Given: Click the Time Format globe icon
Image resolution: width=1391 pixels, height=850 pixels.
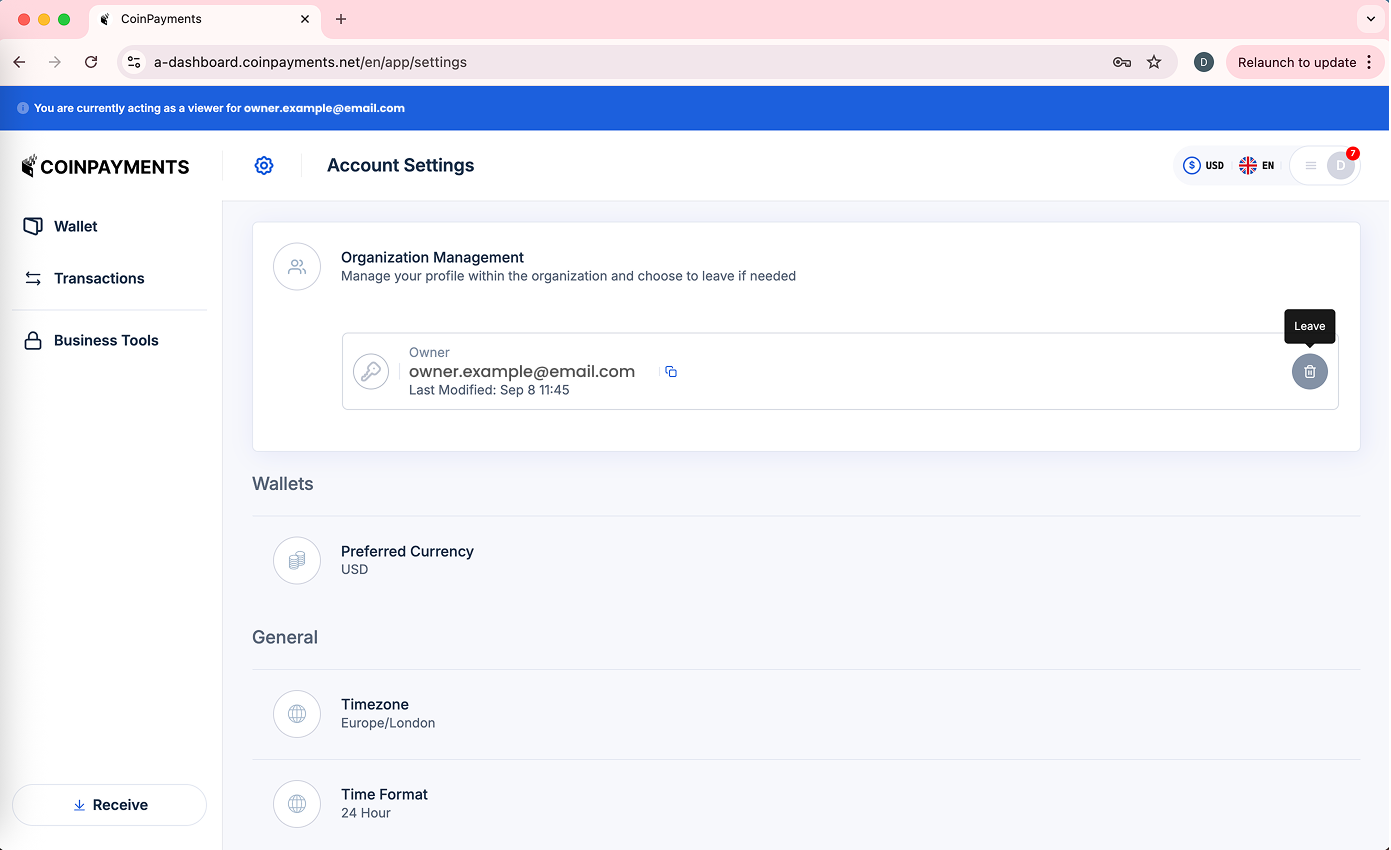Looking at the screenshot, I should [297, 804].
